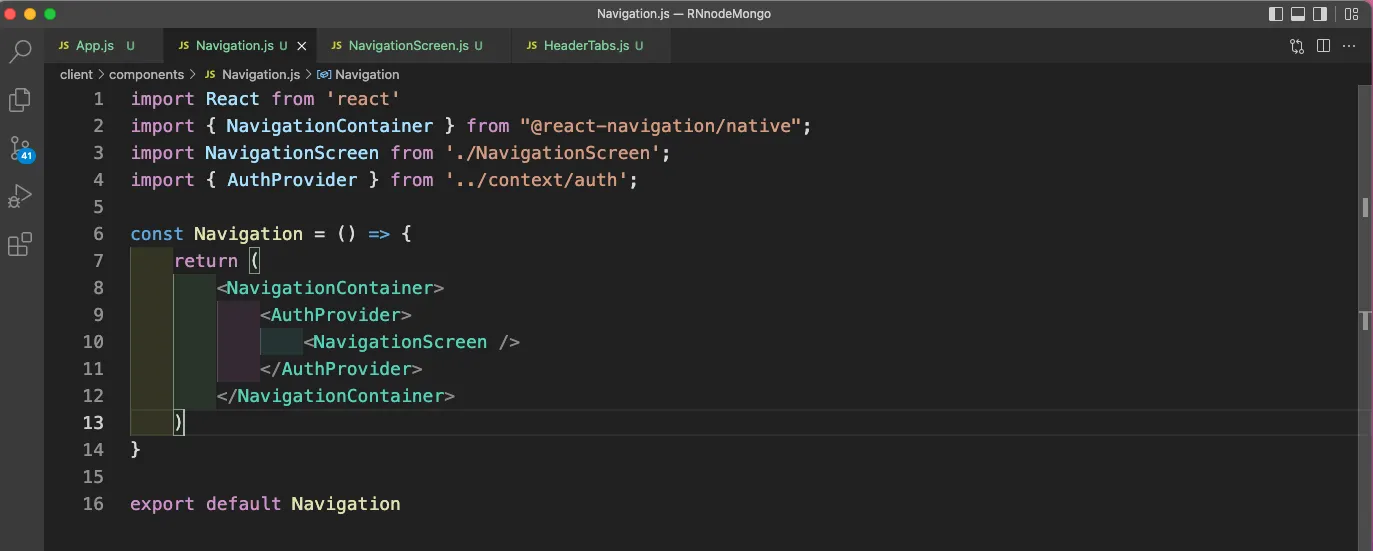Click the symbol icon before Navigation breadcrumb

point(324,74)
